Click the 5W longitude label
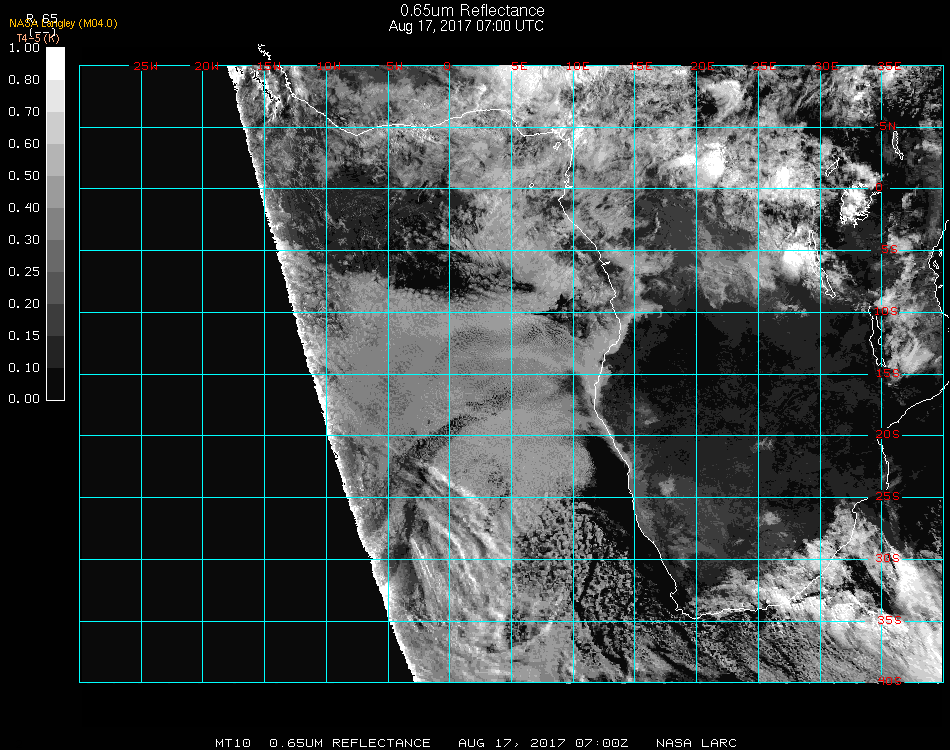The height and width of the screenshot is (750, 950). [394, 66]
